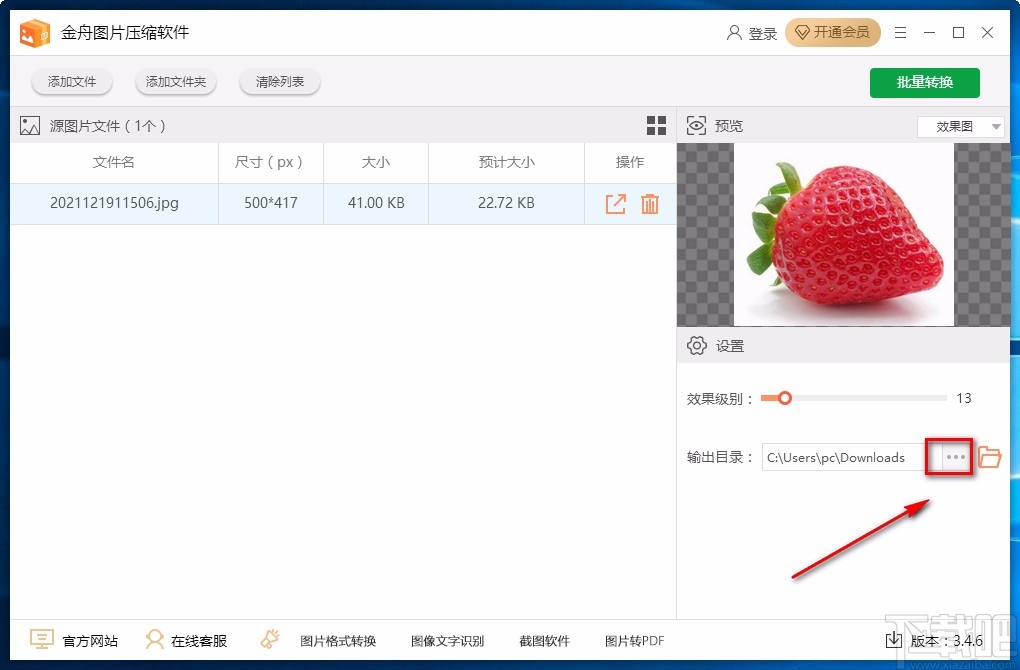Delete 20211121911506.jpg using the trash icon
This screenshot has height=670, width=1020.
[x=650, y=203]
